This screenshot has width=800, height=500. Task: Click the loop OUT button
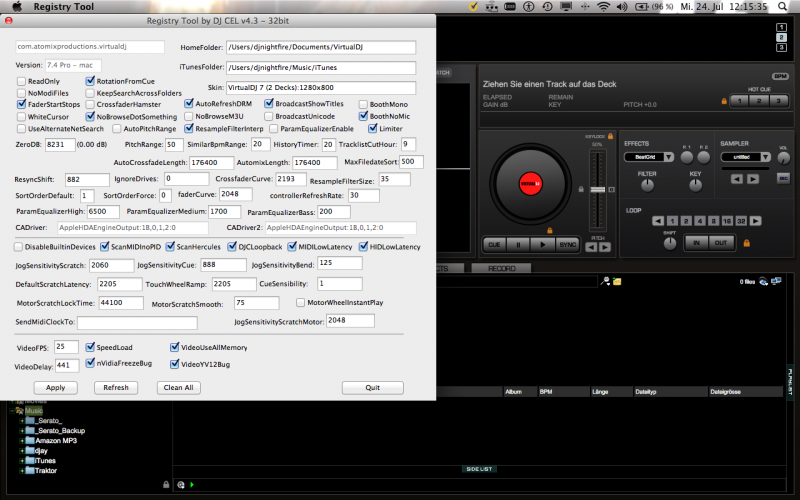point(721,243)
